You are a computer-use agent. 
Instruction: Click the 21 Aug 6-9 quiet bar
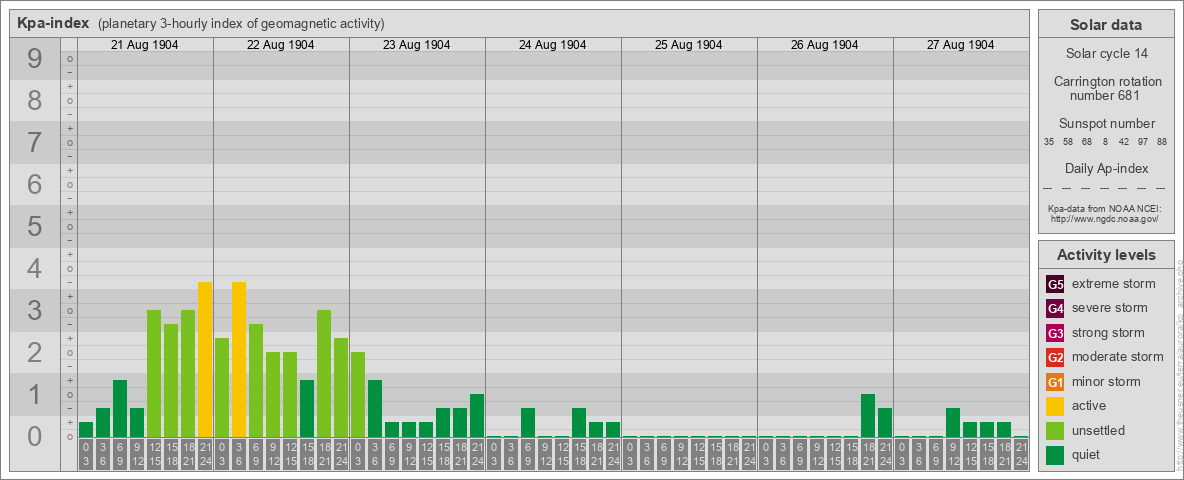(x=120, y=408)
